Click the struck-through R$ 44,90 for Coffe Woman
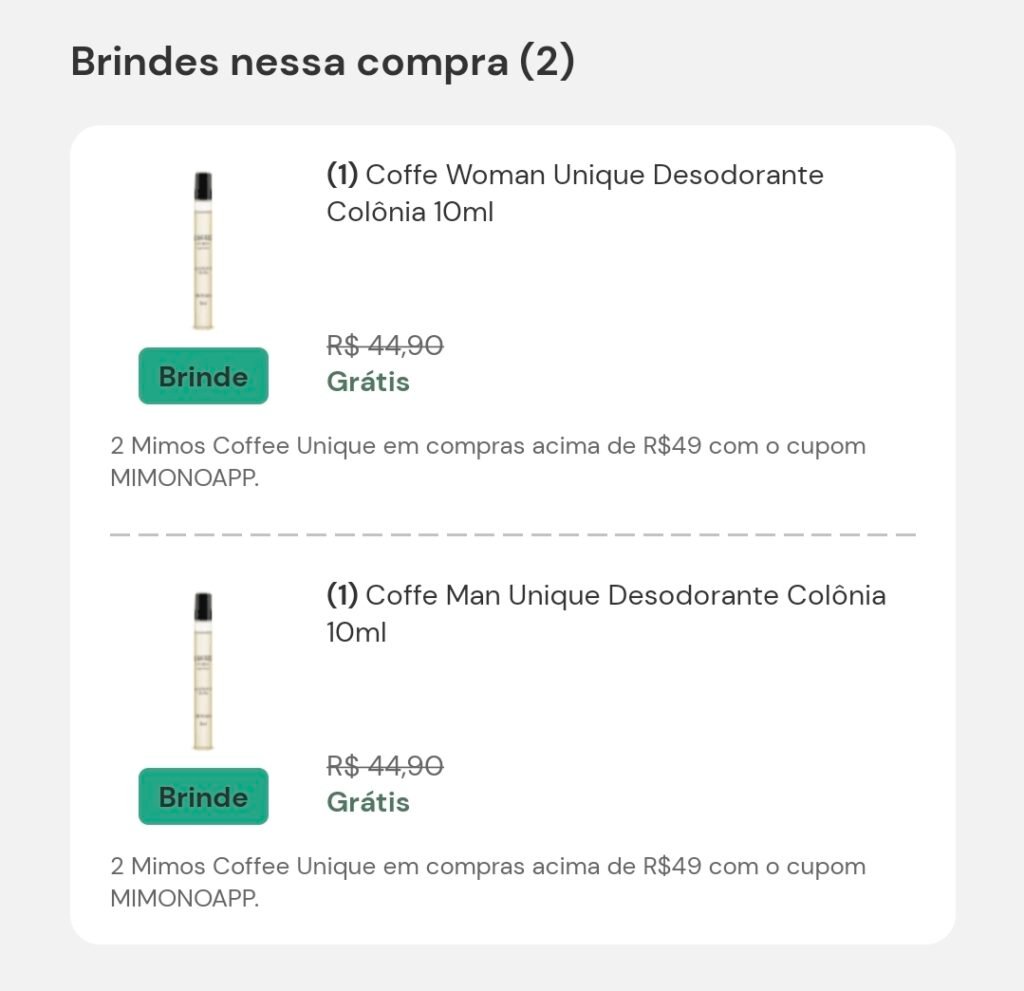The width and height of the screenshot is (1024, 991). coord(385,346)
